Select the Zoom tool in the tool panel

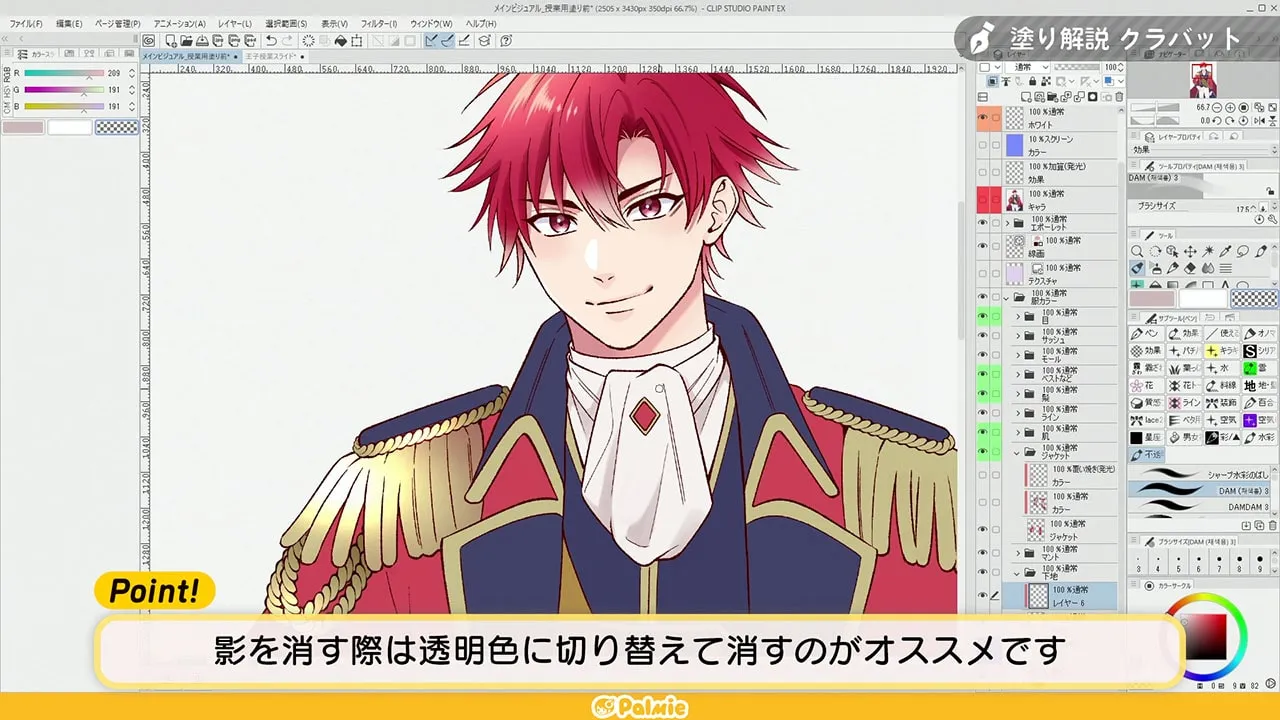point(1136,252)
